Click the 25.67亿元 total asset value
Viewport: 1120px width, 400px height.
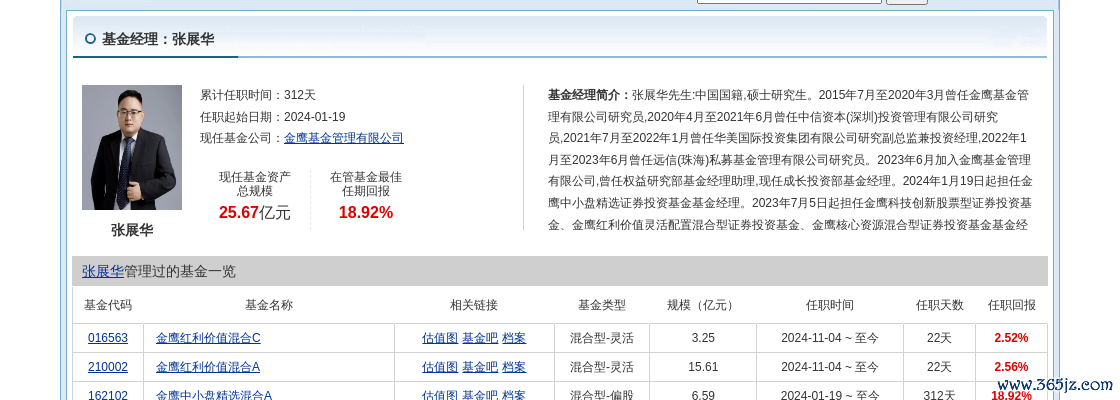point(255,212)
